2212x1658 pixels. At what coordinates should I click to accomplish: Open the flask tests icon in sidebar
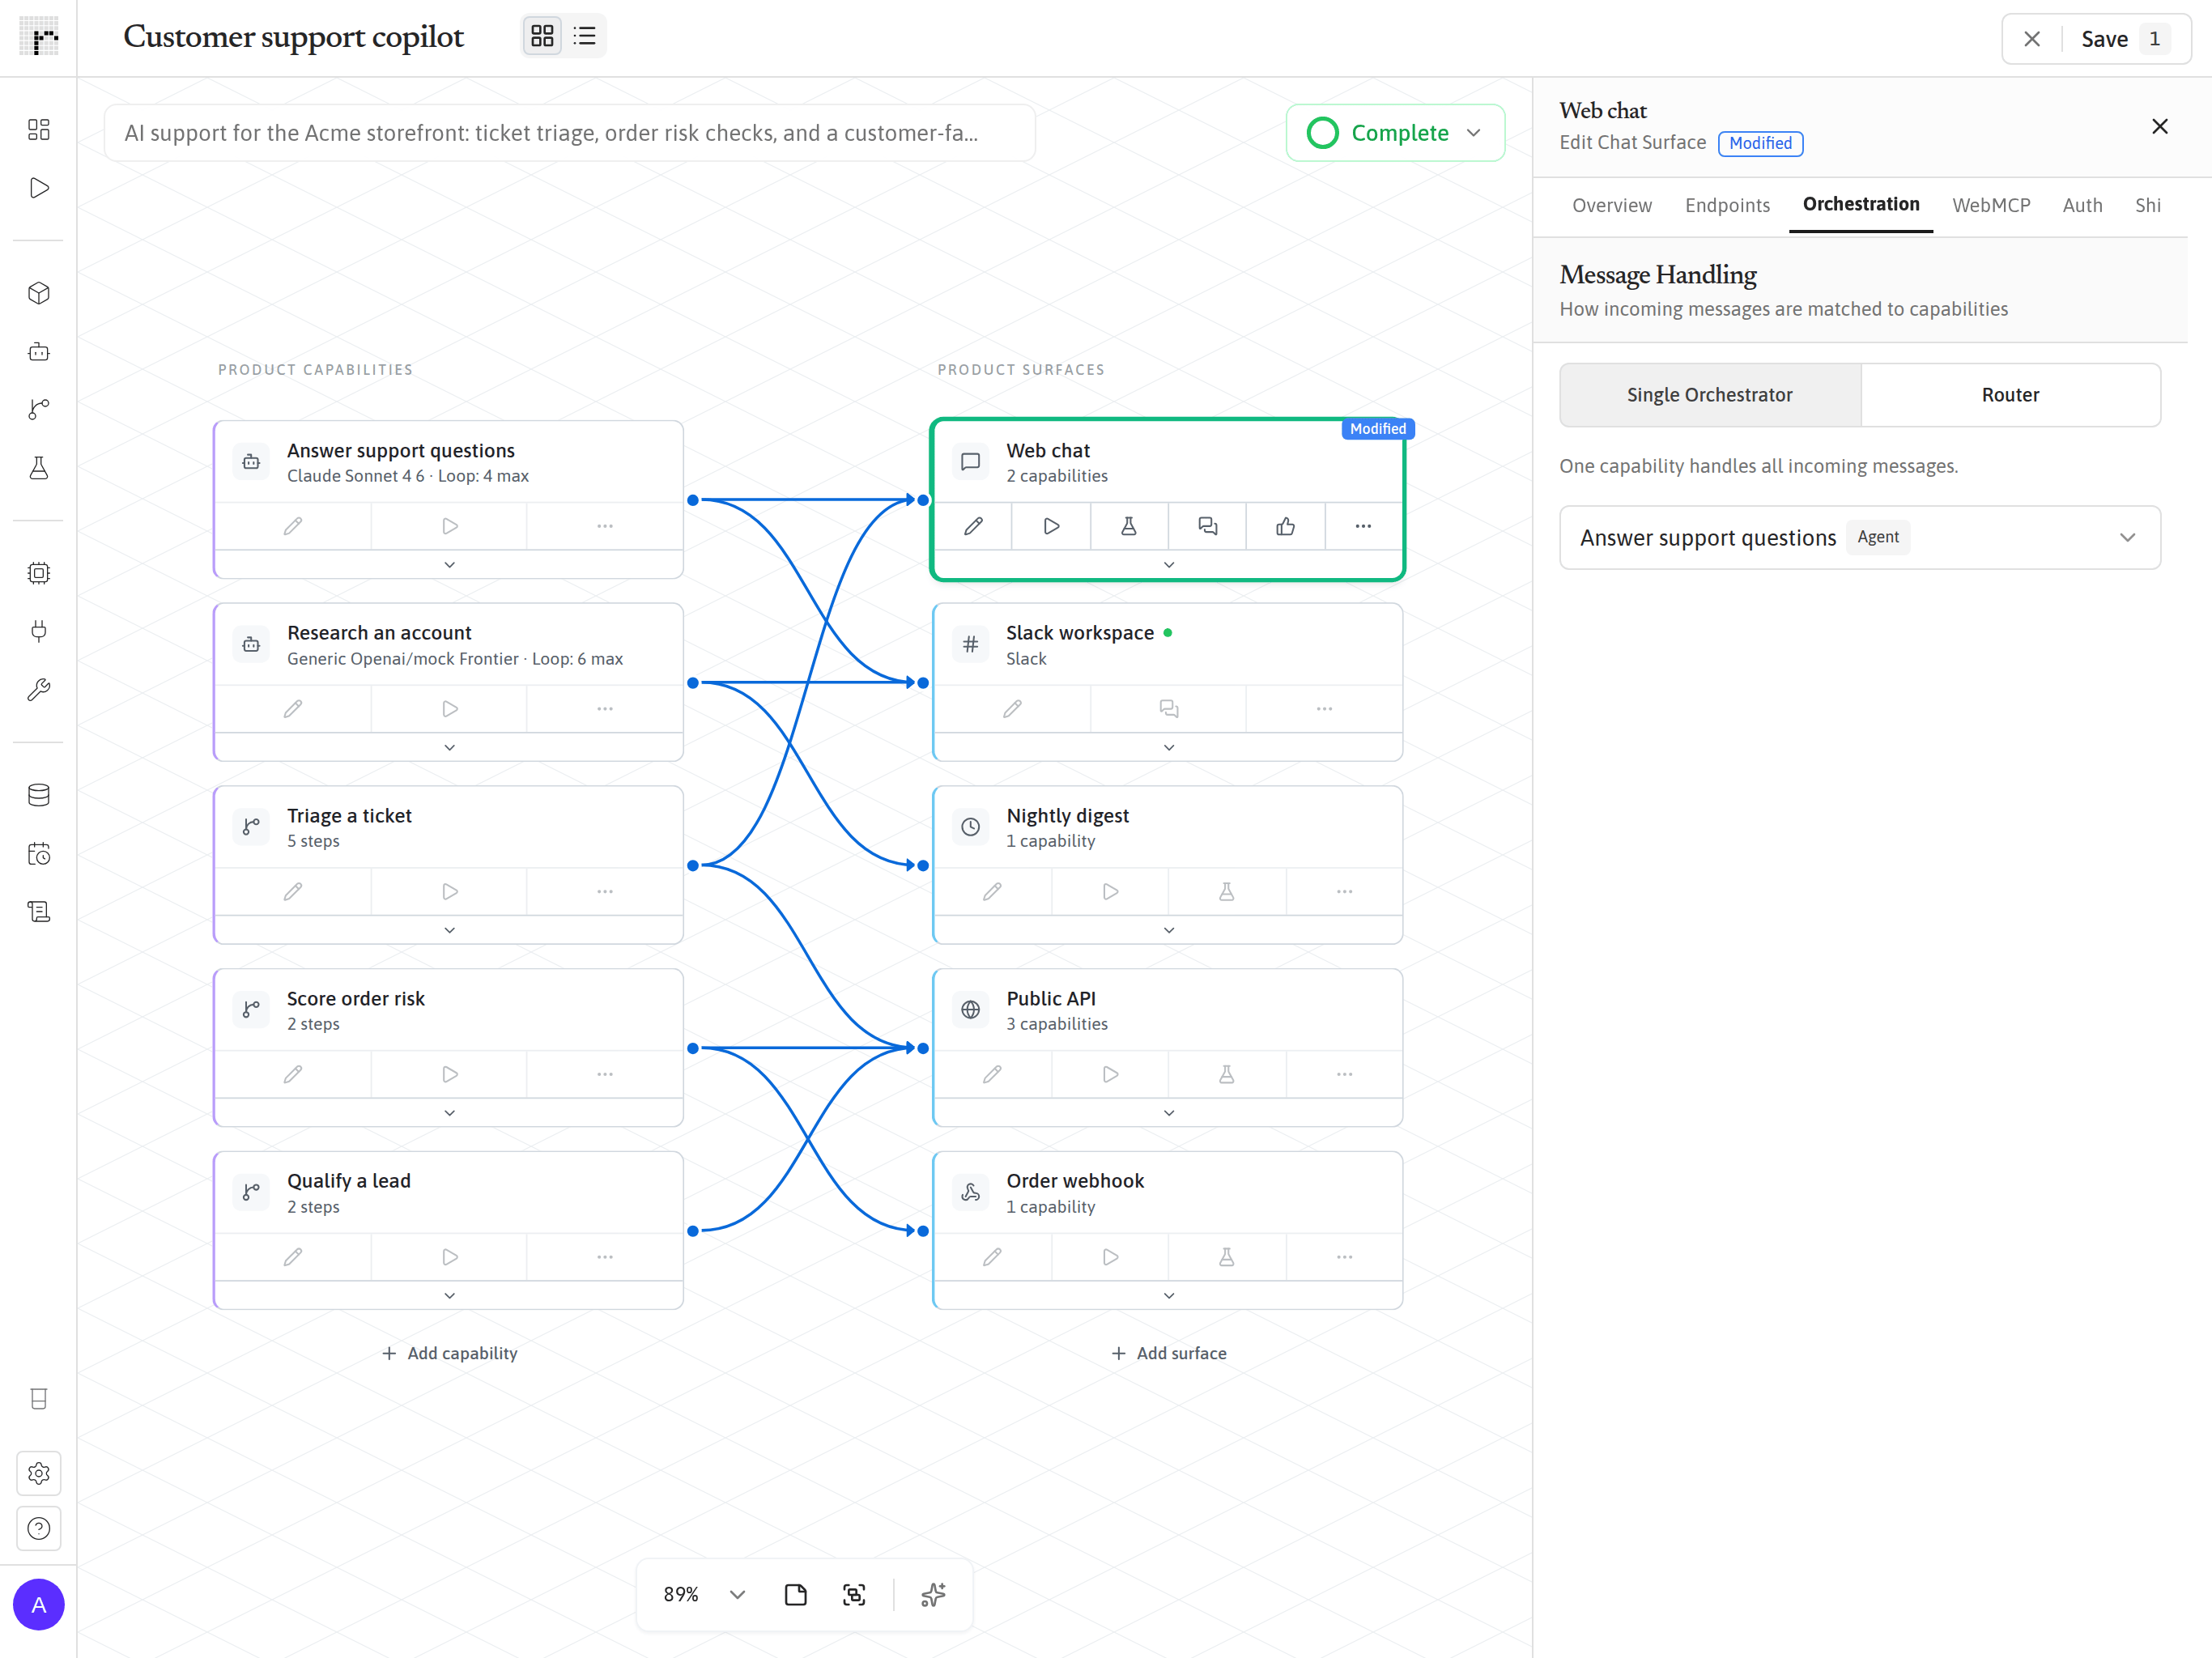(x=39, y=468)
